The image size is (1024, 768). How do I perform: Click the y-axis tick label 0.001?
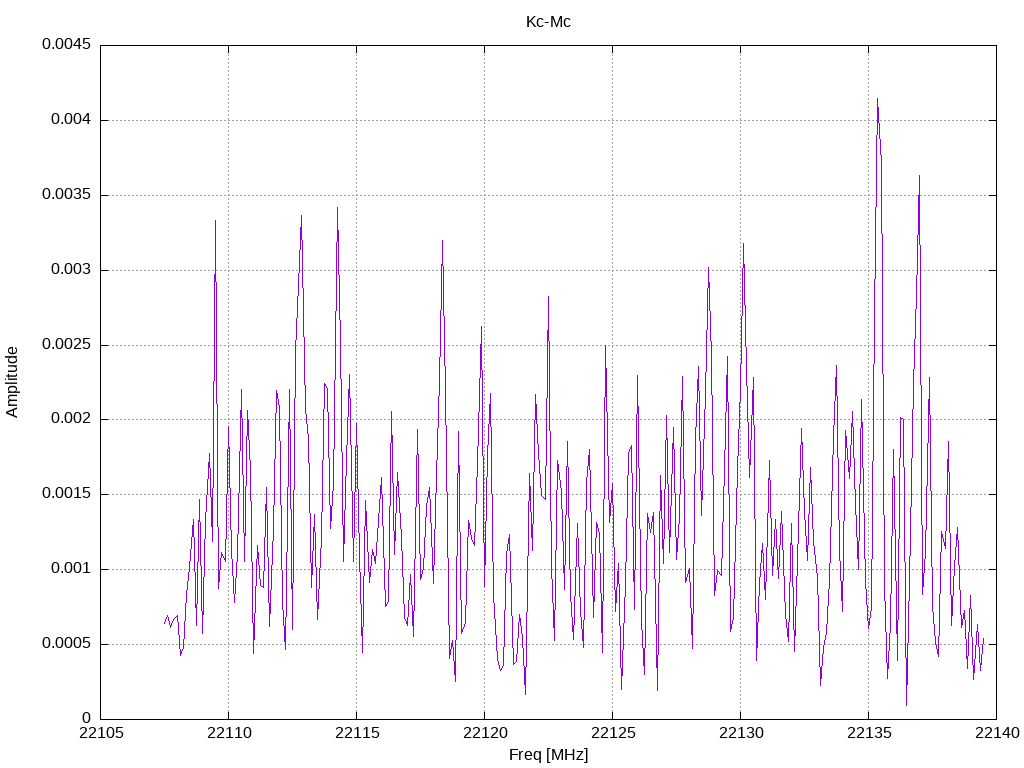[x=71, y=568]
